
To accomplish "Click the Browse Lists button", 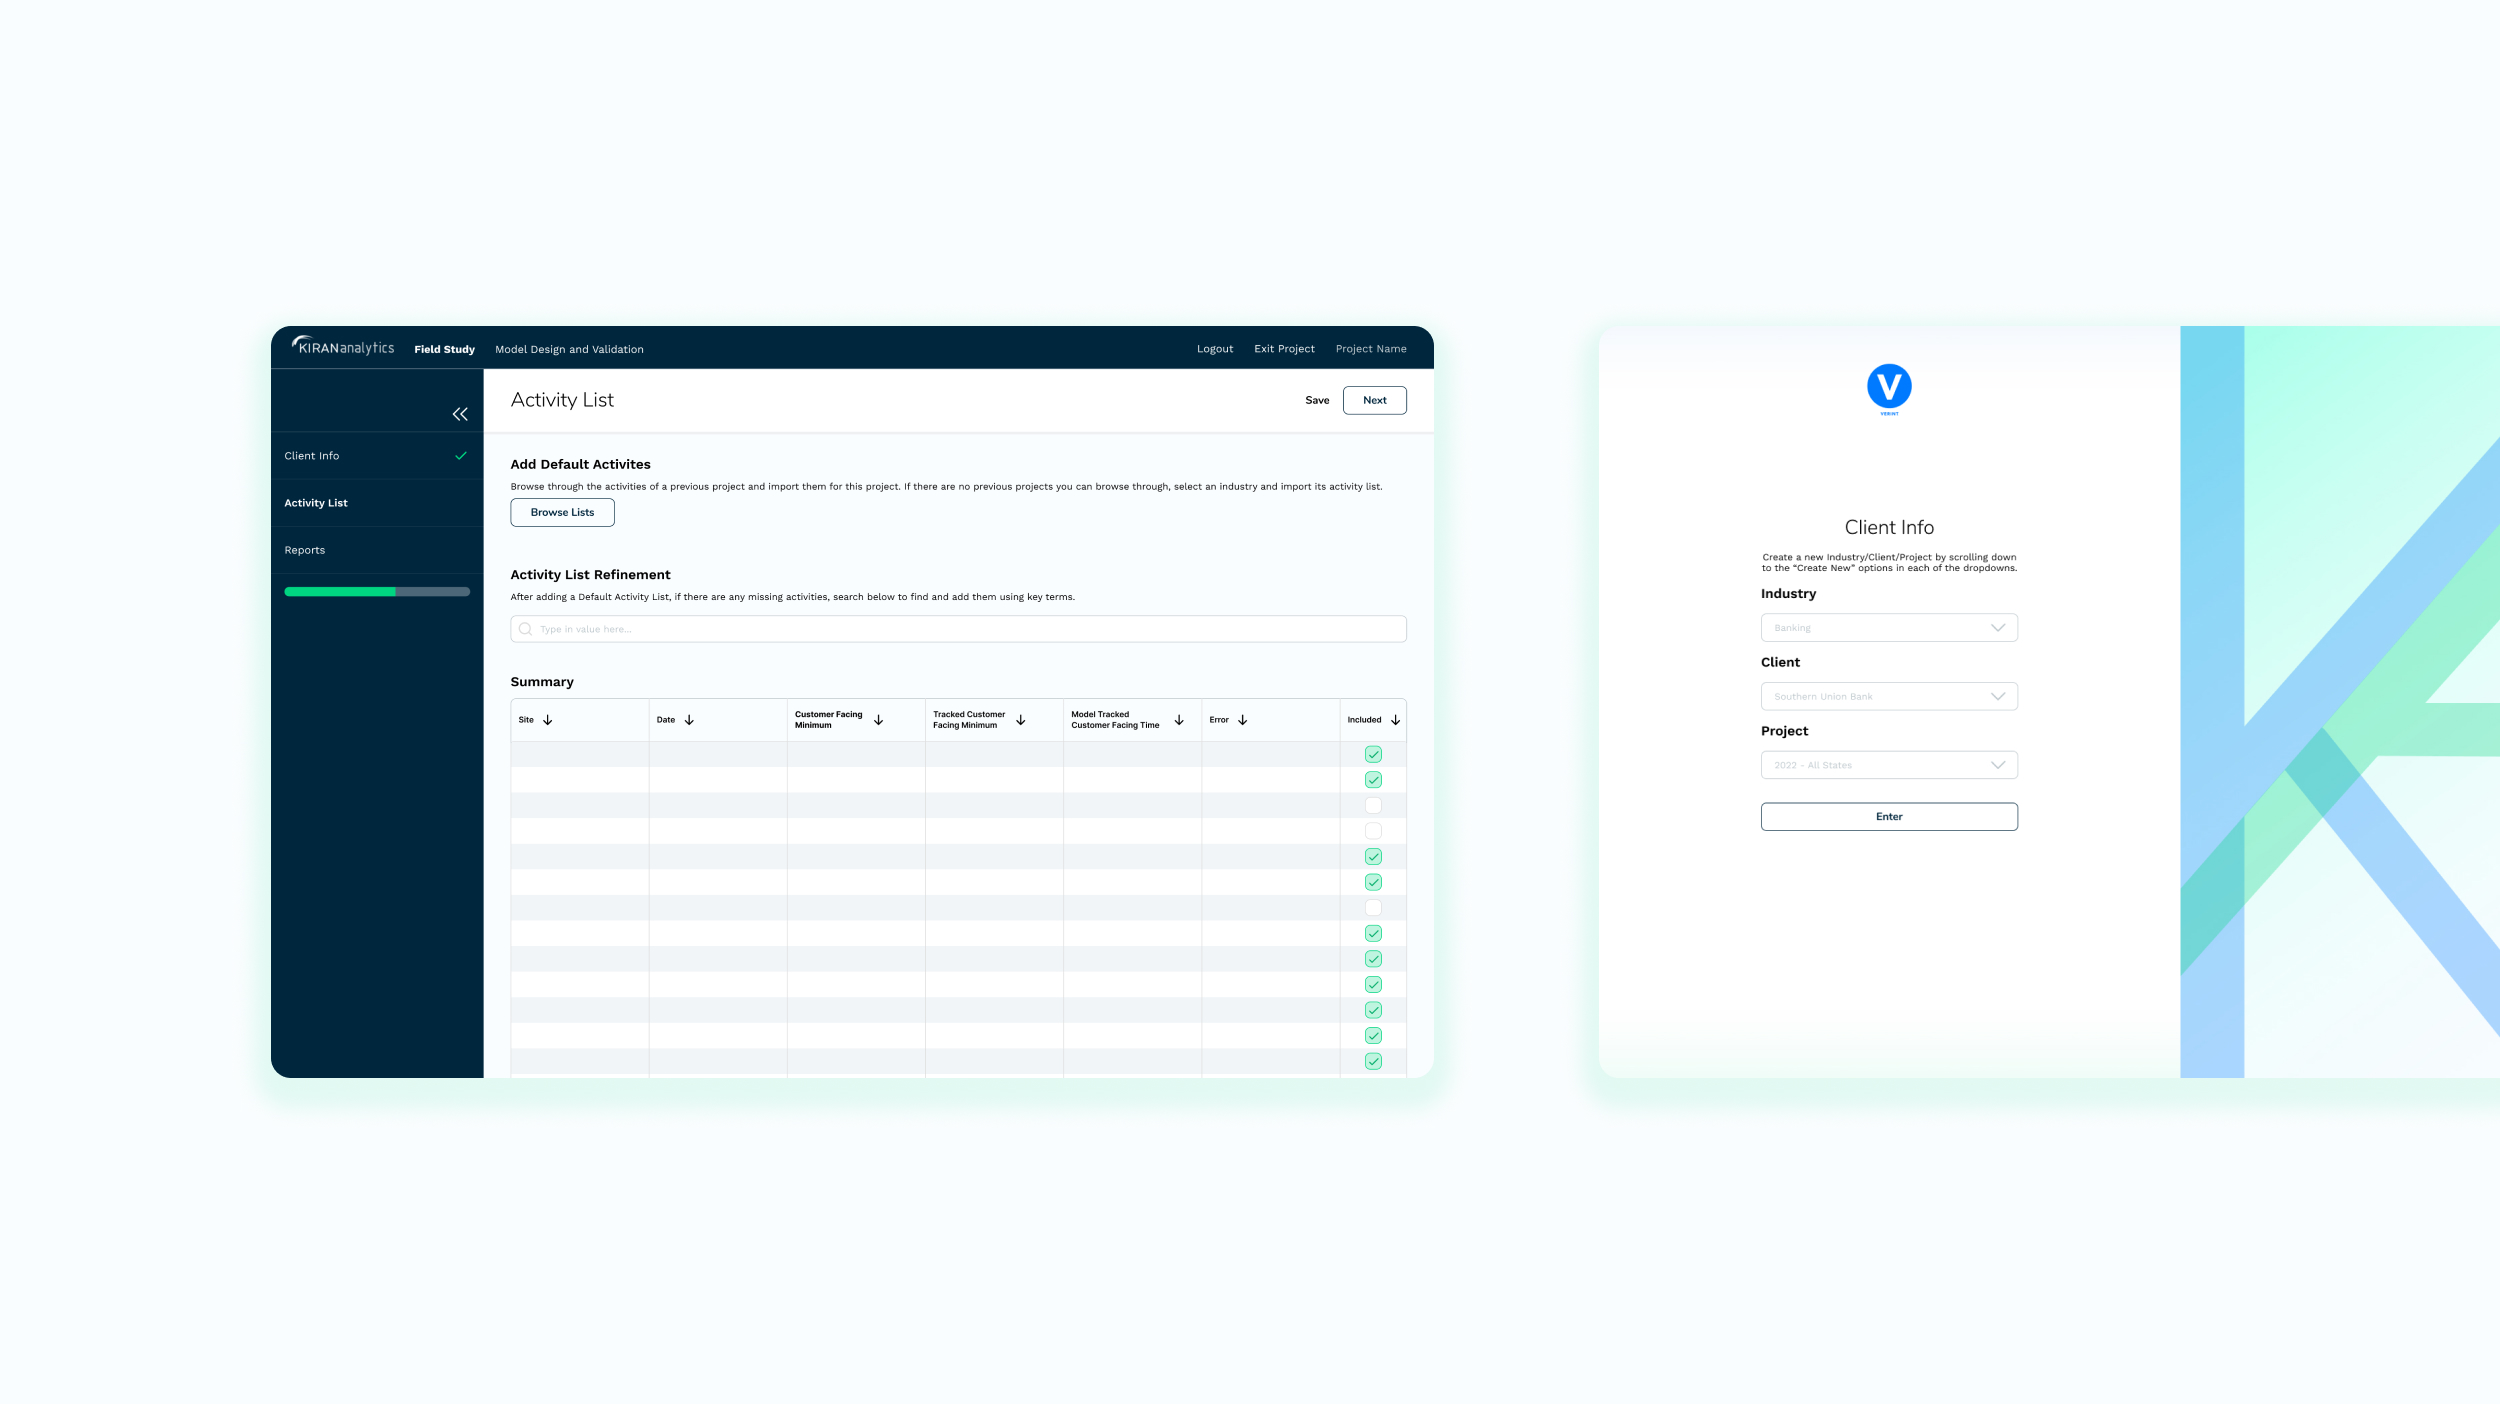I will [x=562, y=512].
